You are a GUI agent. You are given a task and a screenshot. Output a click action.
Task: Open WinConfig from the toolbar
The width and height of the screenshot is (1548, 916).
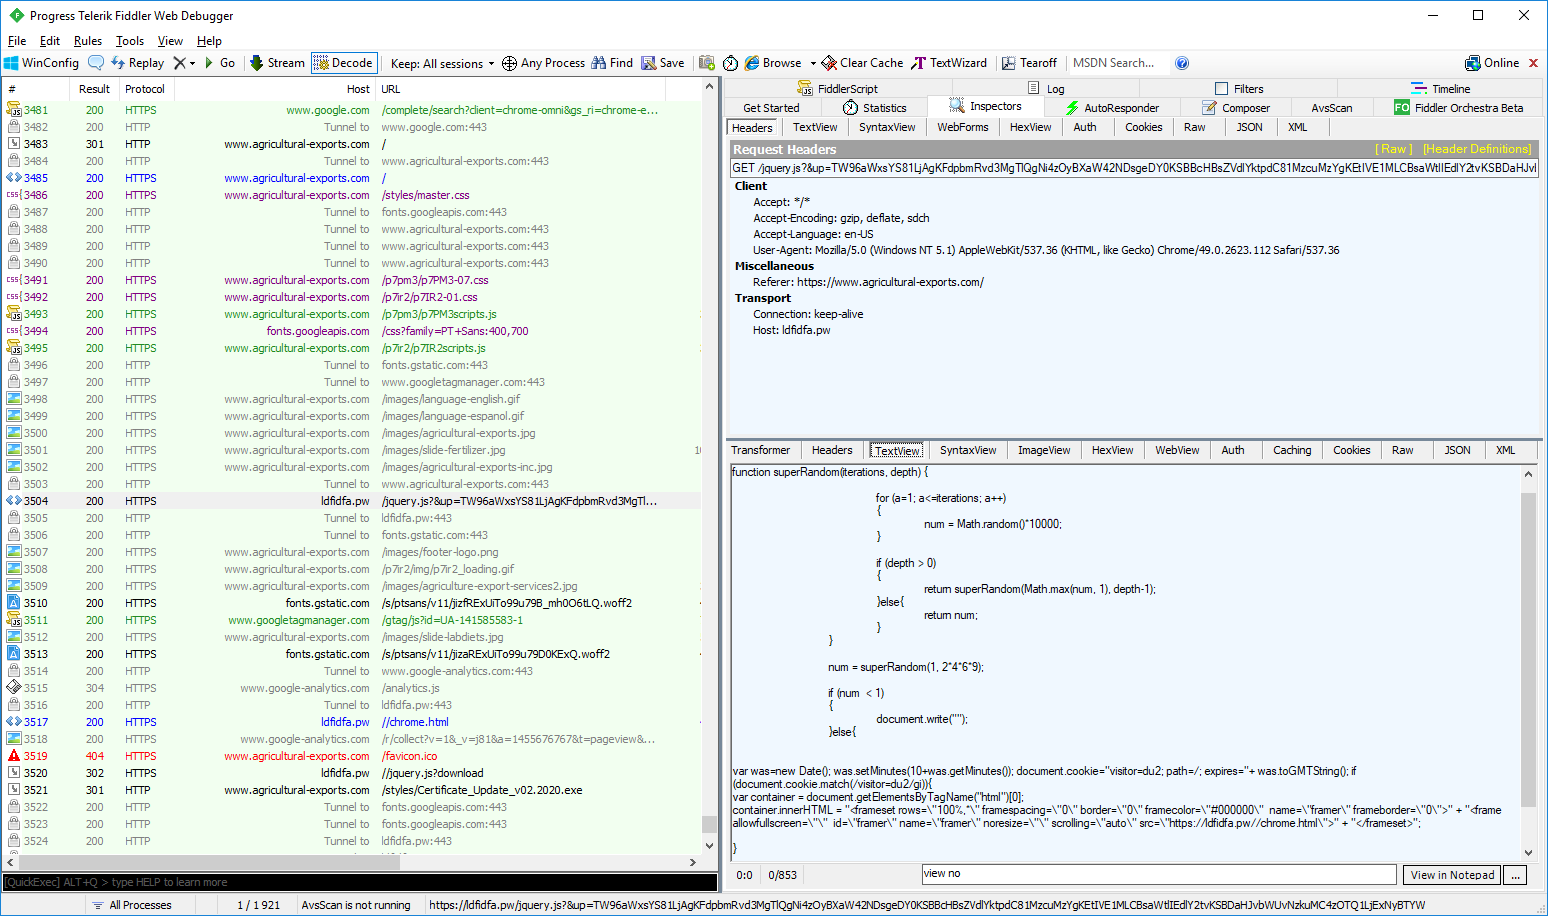[x=41, y=63]
